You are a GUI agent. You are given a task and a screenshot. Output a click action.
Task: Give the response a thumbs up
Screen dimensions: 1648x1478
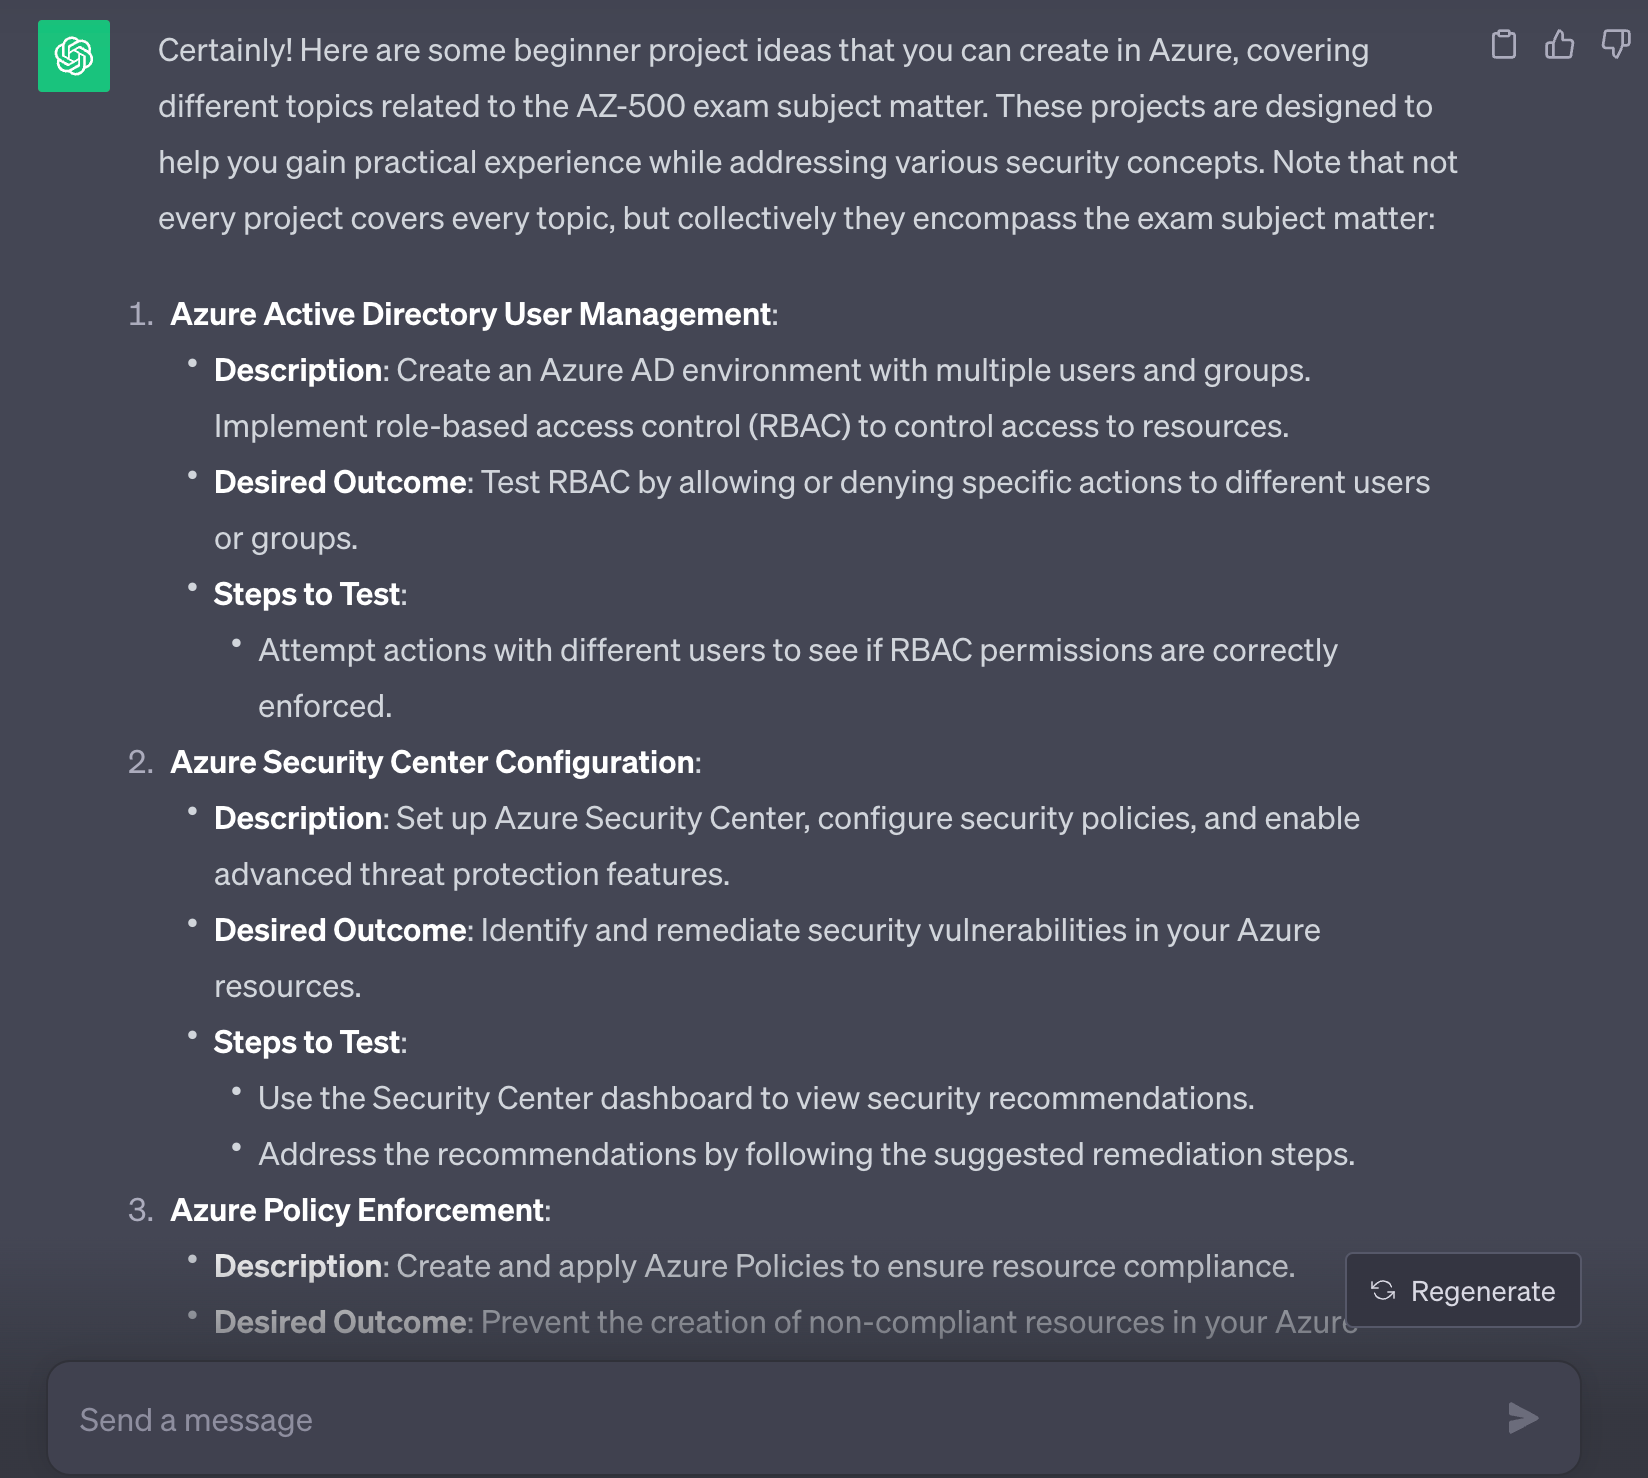(1559, 45)
